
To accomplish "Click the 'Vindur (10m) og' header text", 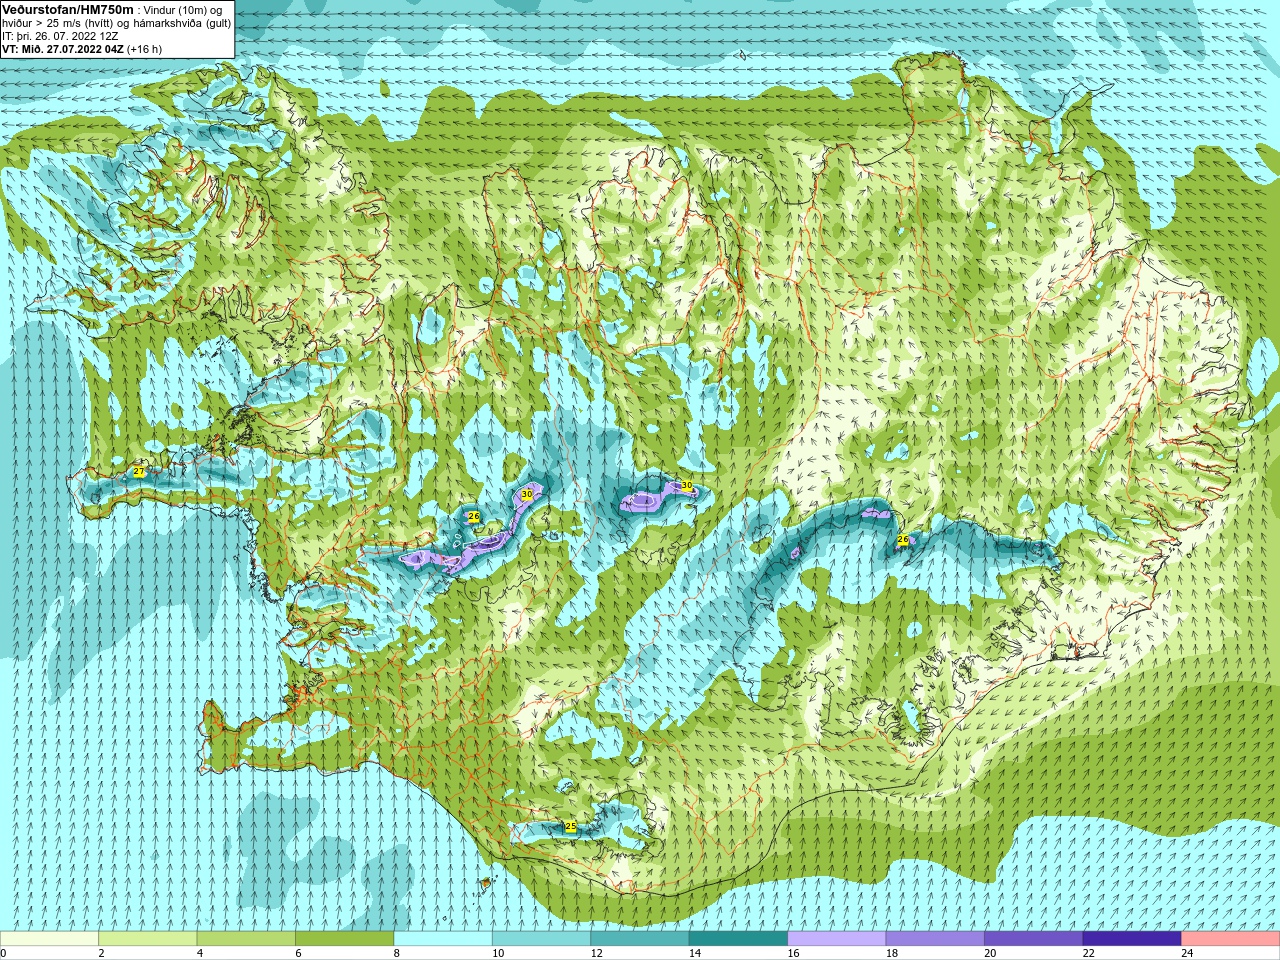I will point(184,10).
